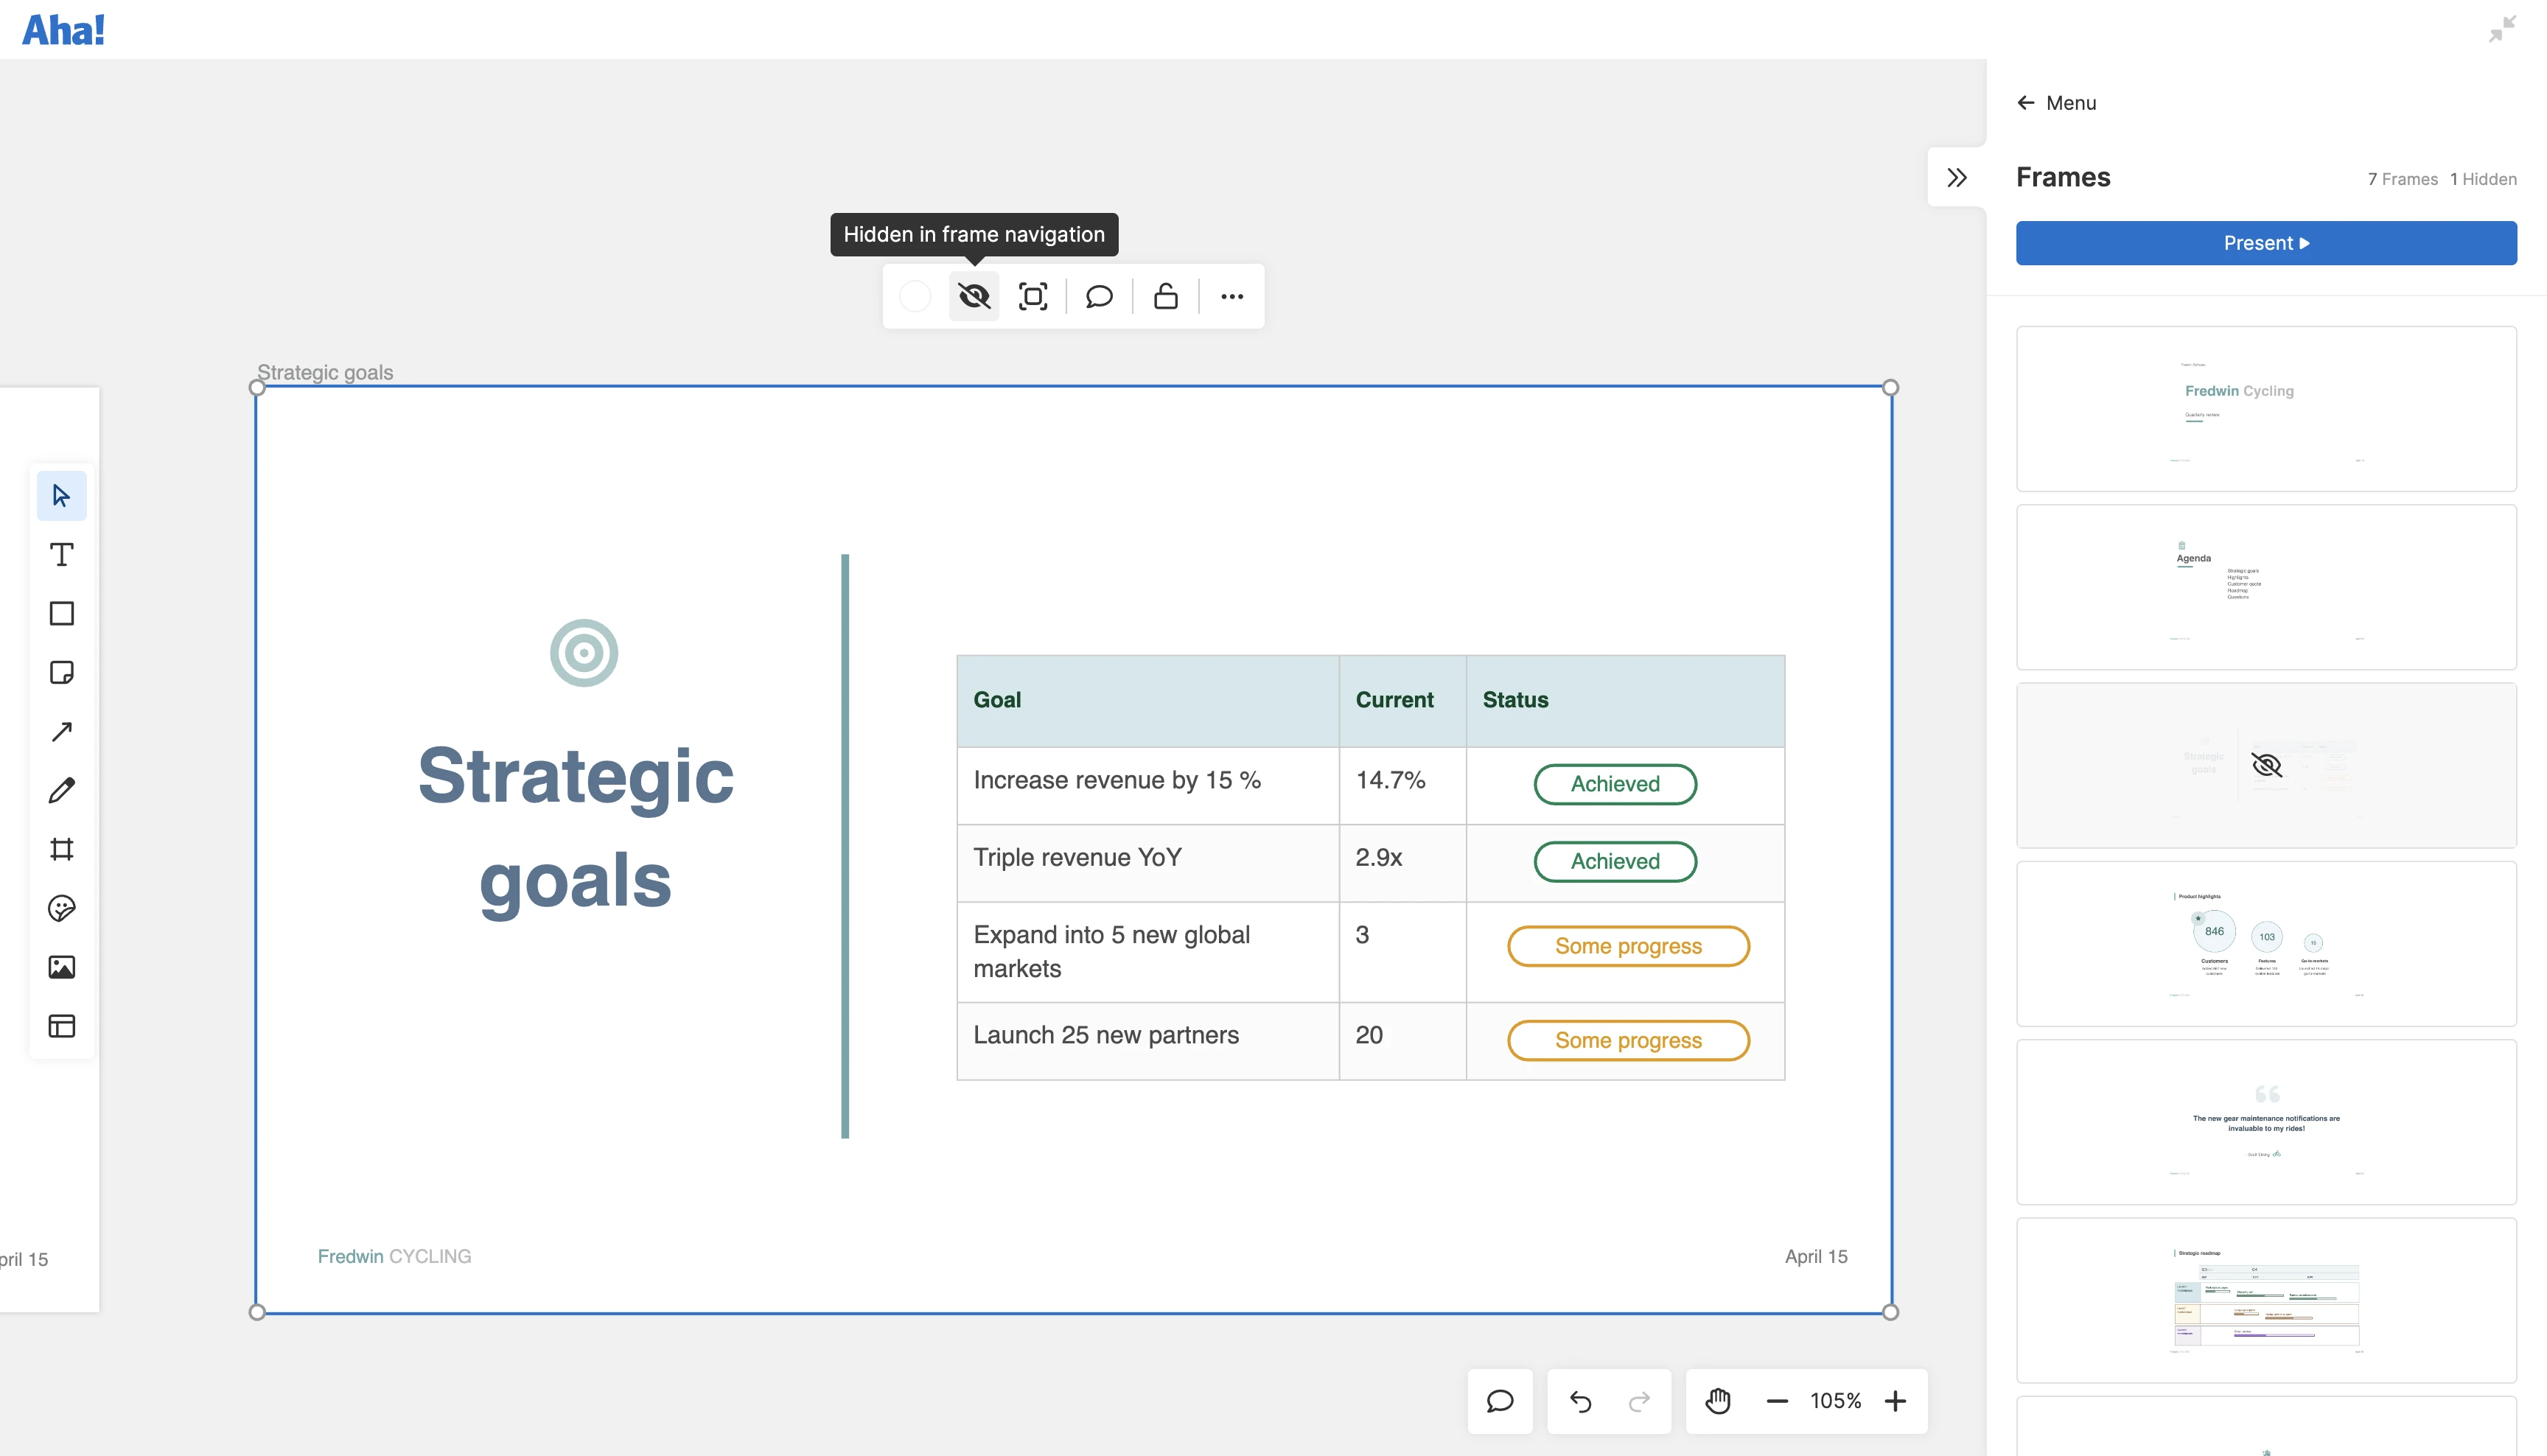Screen dimensions: 2547x1456
Task: Add a comment to the frame
Action: tap(1099, 296)
